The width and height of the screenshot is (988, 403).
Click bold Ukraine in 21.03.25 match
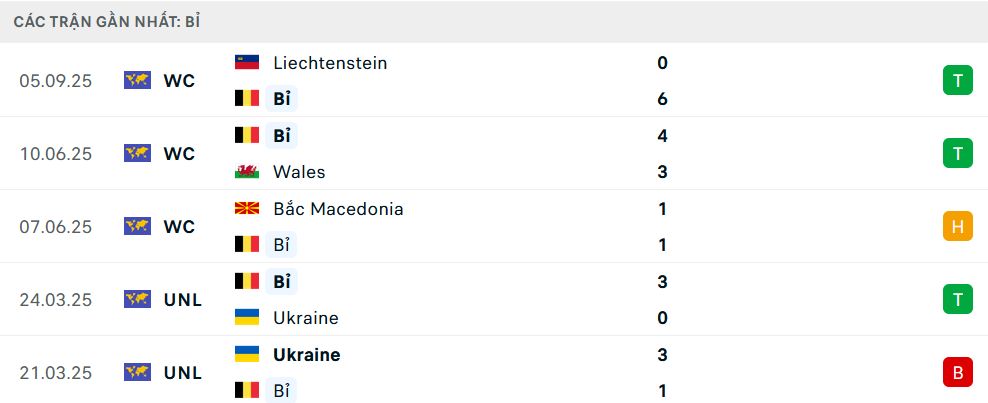coord(306,354)
